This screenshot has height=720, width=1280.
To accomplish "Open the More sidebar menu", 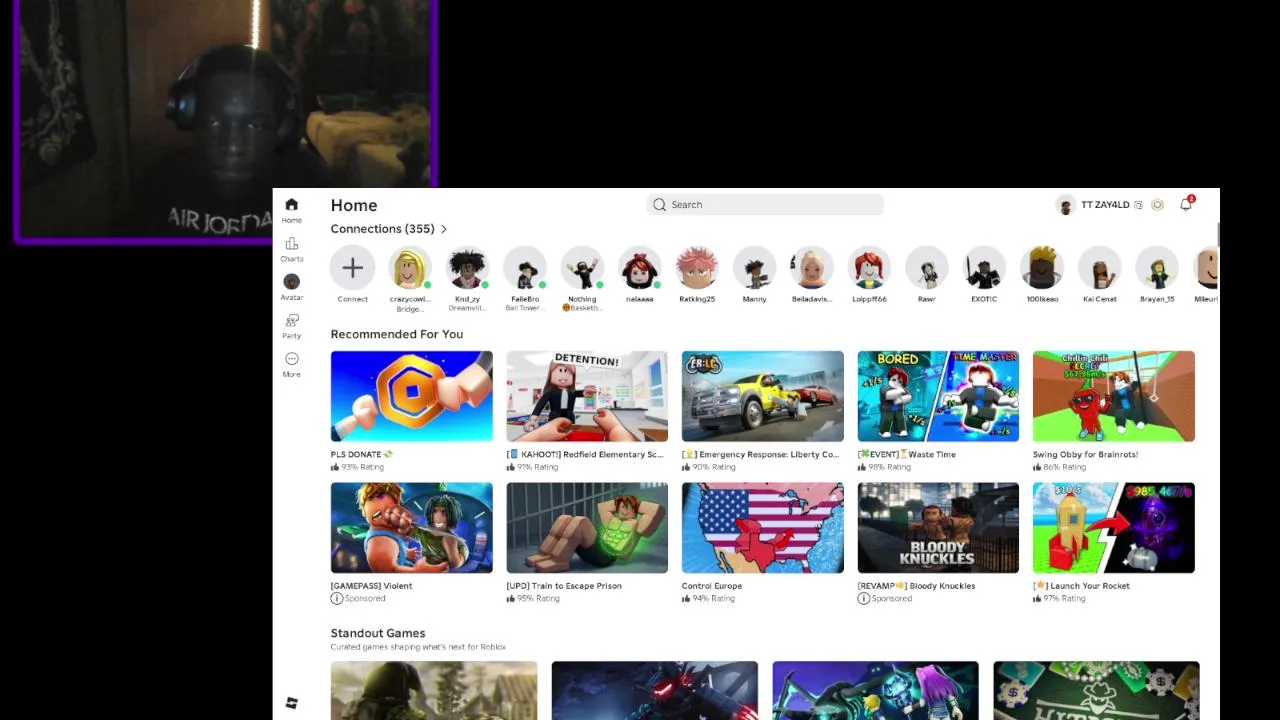I will point(291,359).
